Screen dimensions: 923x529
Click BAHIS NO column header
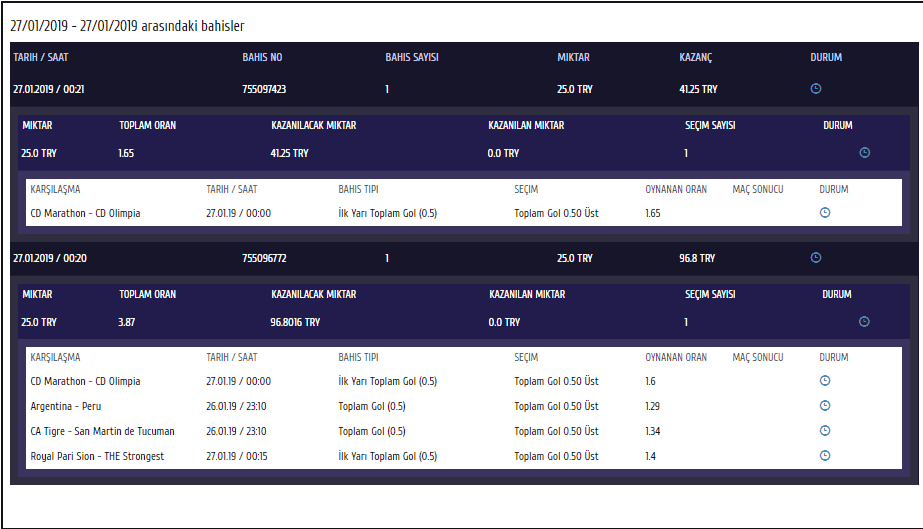[x=262, y=58]
